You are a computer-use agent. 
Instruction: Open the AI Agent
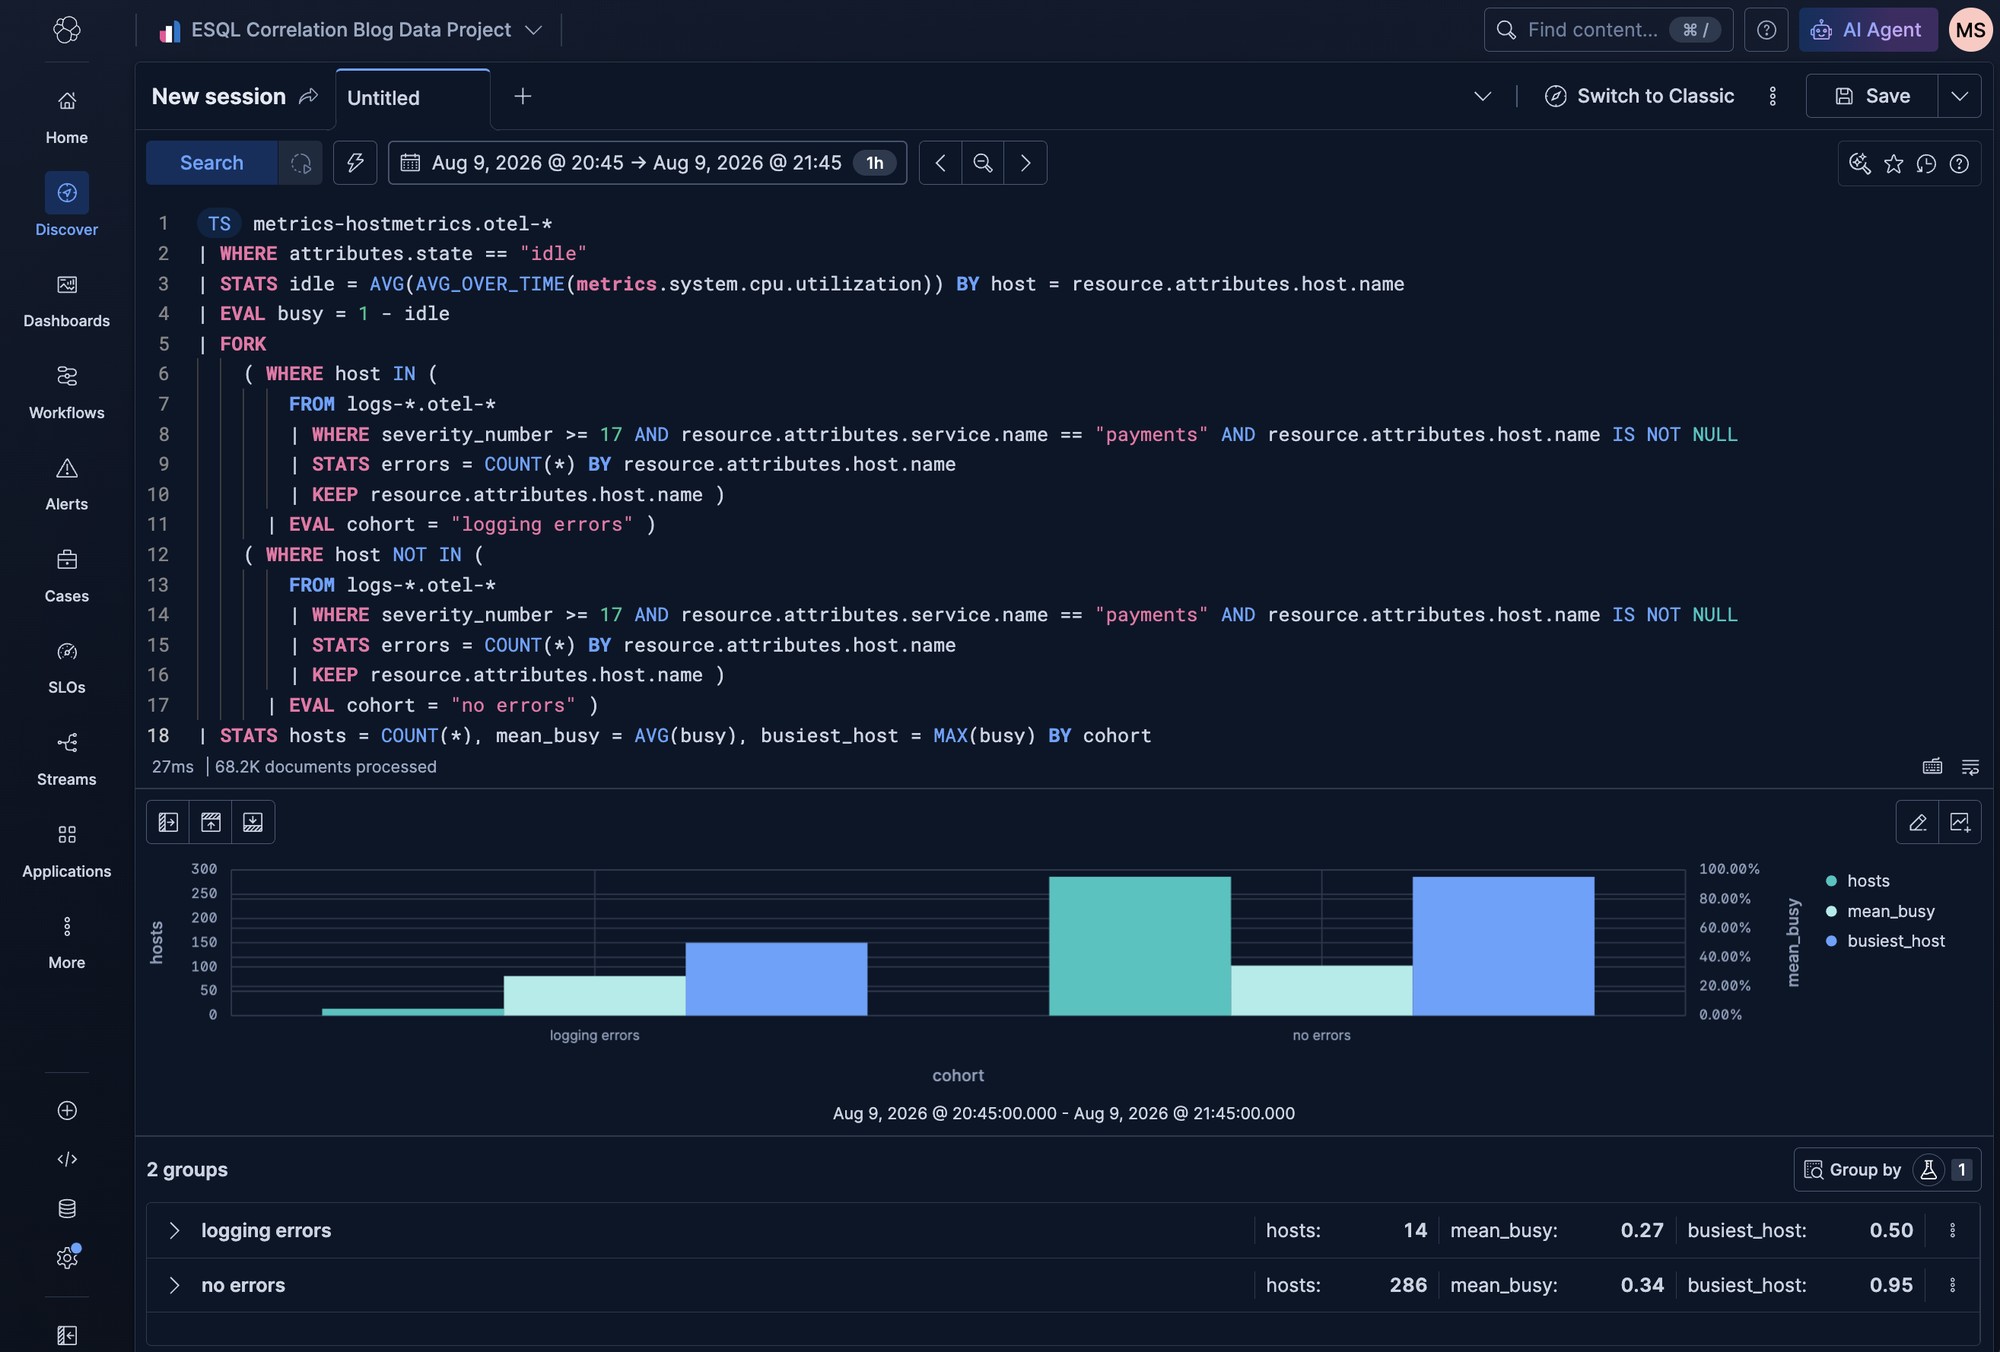click(1868, 30)
